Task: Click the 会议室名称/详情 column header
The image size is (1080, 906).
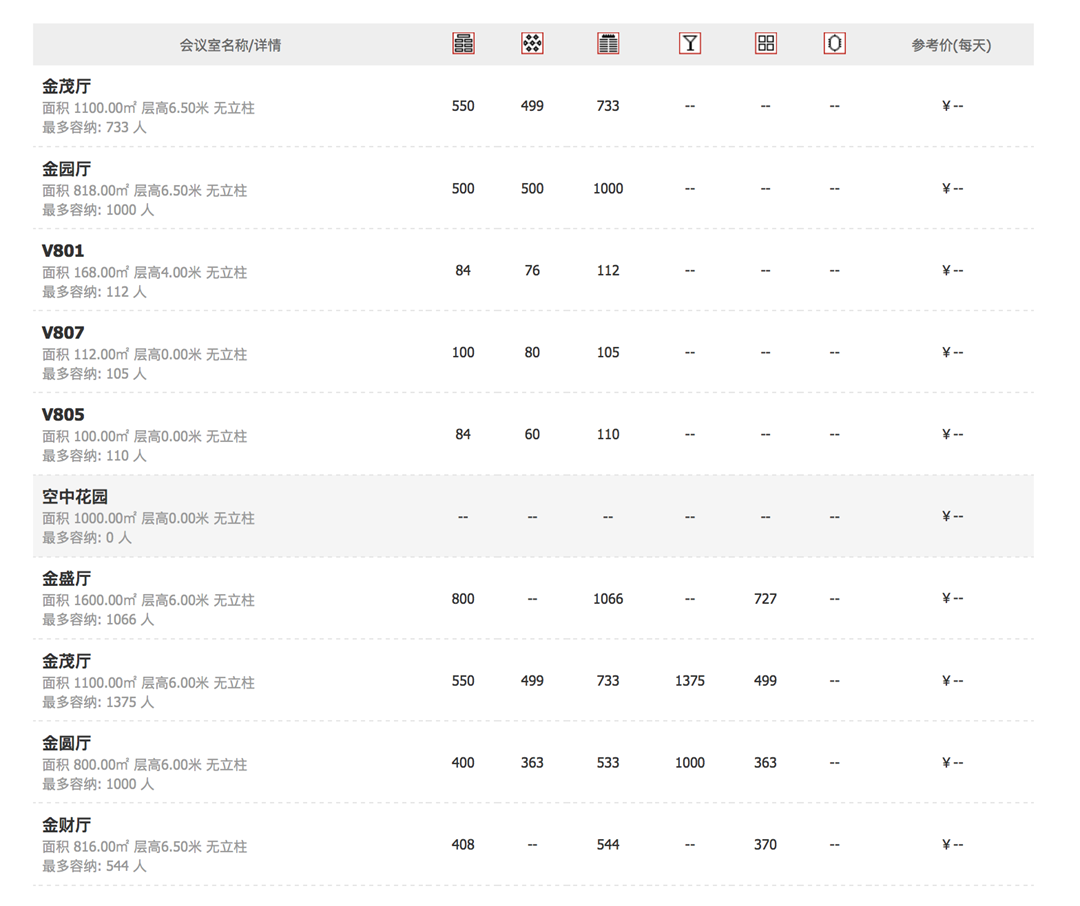Action: 230,45
